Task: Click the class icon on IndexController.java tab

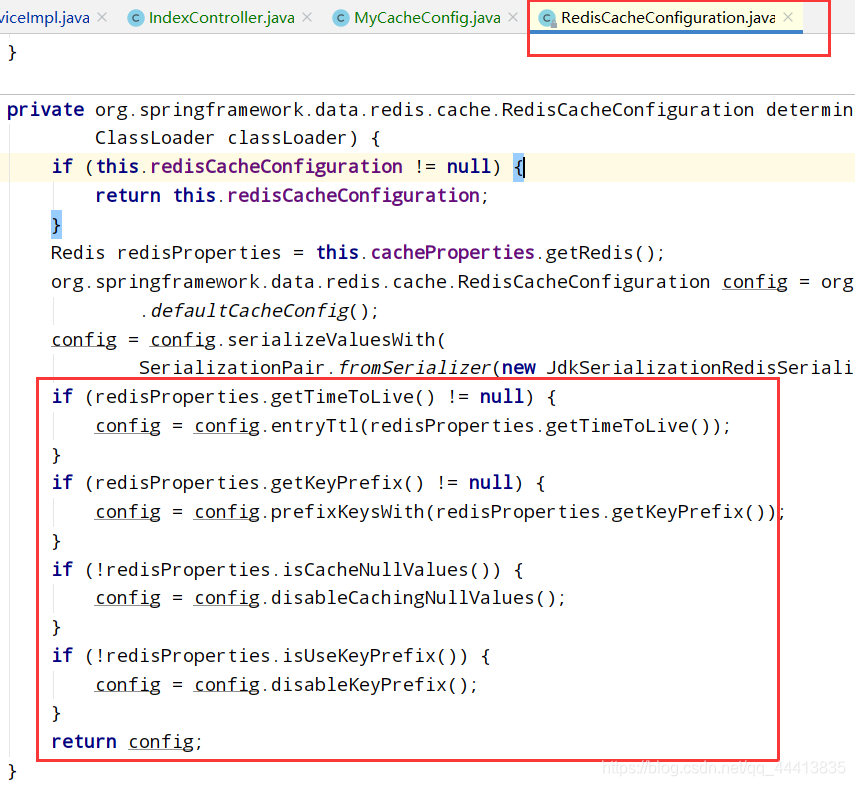Action: click(135, 19)
